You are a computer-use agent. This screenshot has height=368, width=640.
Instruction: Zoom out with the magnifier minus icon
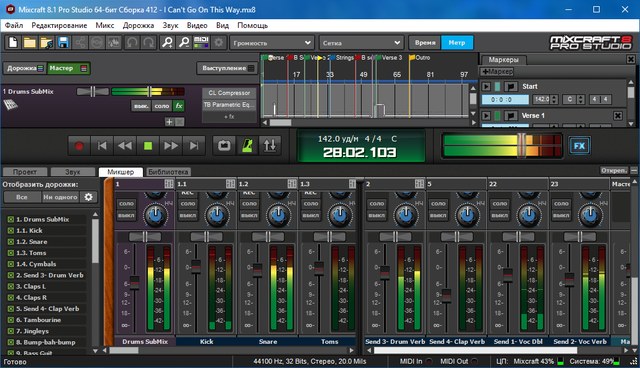pos(184,42)
